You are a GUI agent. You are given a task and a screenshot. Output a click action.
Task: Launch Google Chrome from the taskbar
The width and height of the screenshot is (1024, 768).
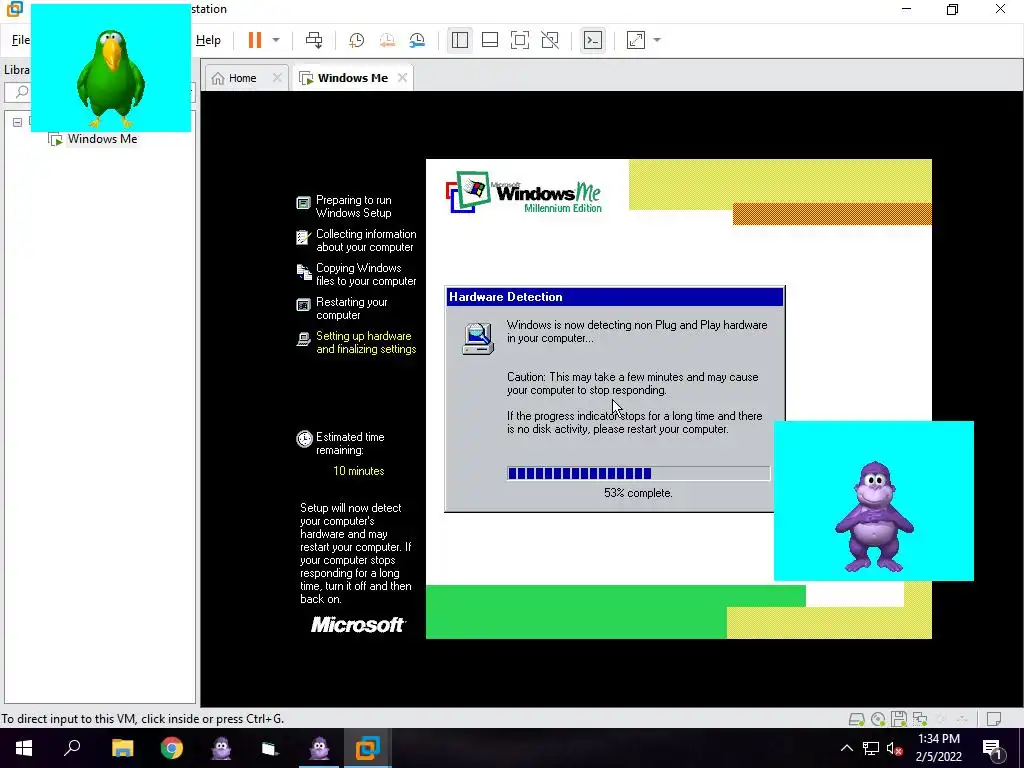pyautogui.click(x=172, y=748)
